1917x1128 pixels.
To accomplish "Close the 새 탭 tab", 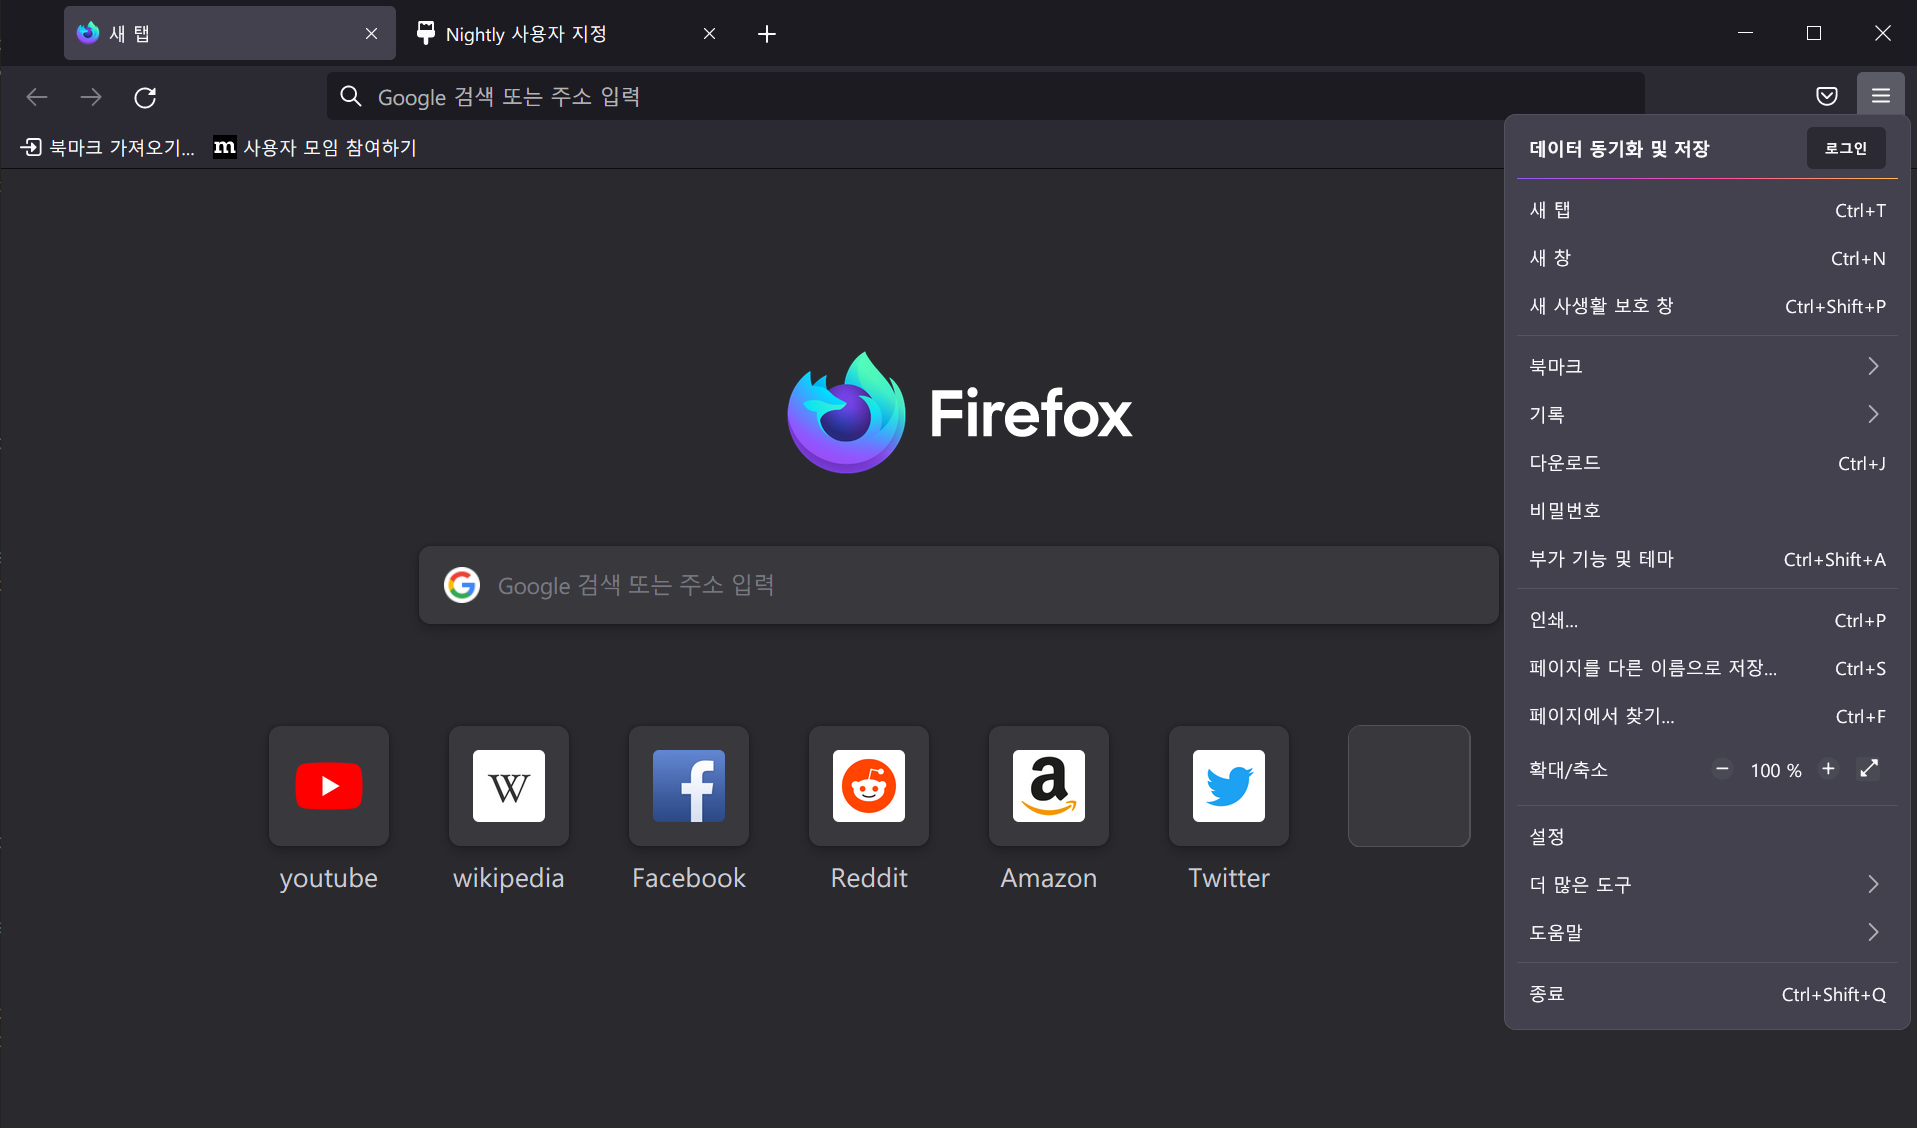I will pyautogui.click(x=371, y=34).
